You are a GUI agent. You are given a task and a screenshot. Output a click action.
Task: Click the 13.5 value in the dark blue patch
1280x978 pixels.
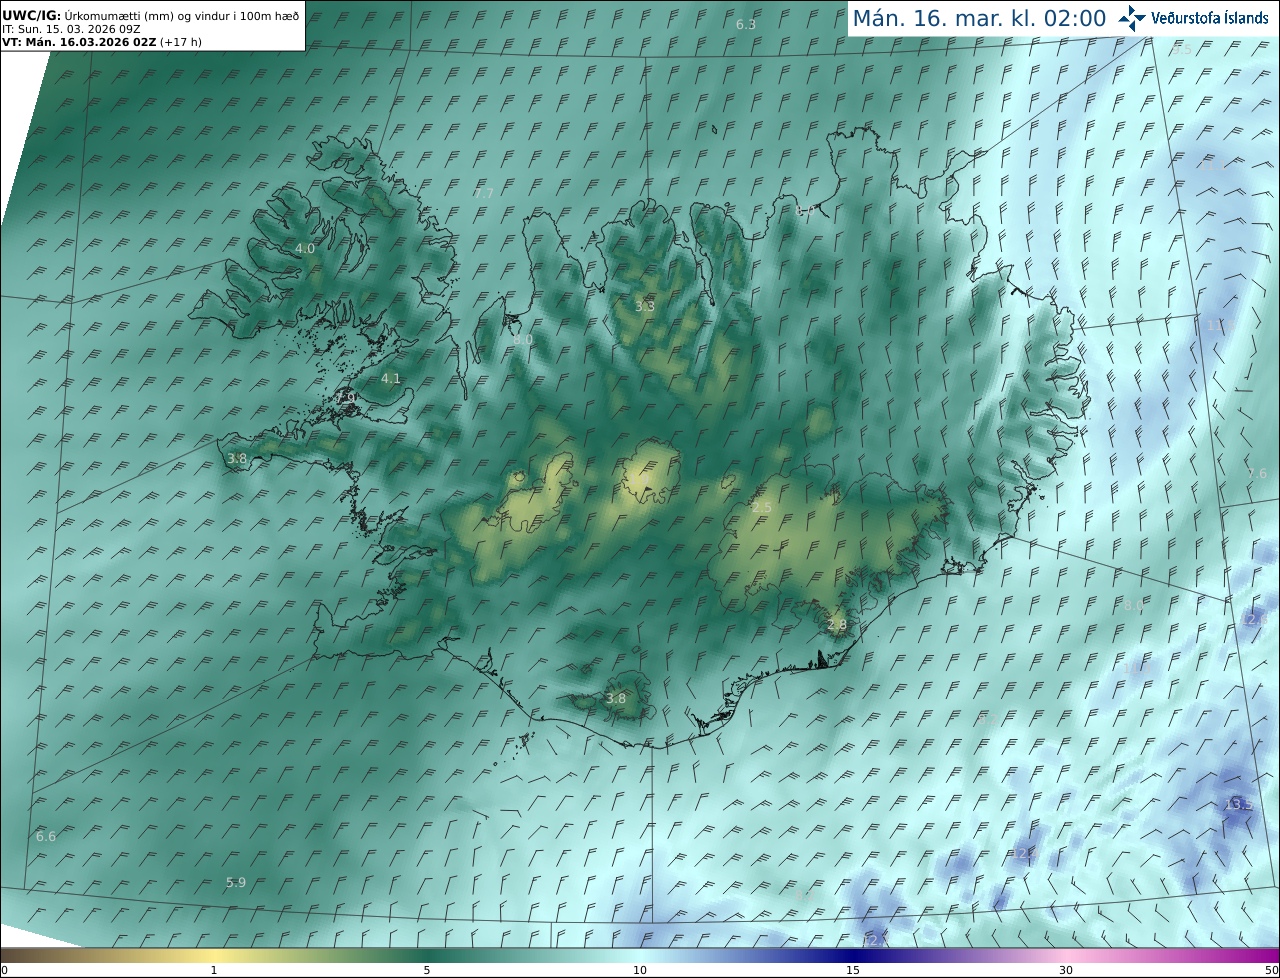point(1239,805)
